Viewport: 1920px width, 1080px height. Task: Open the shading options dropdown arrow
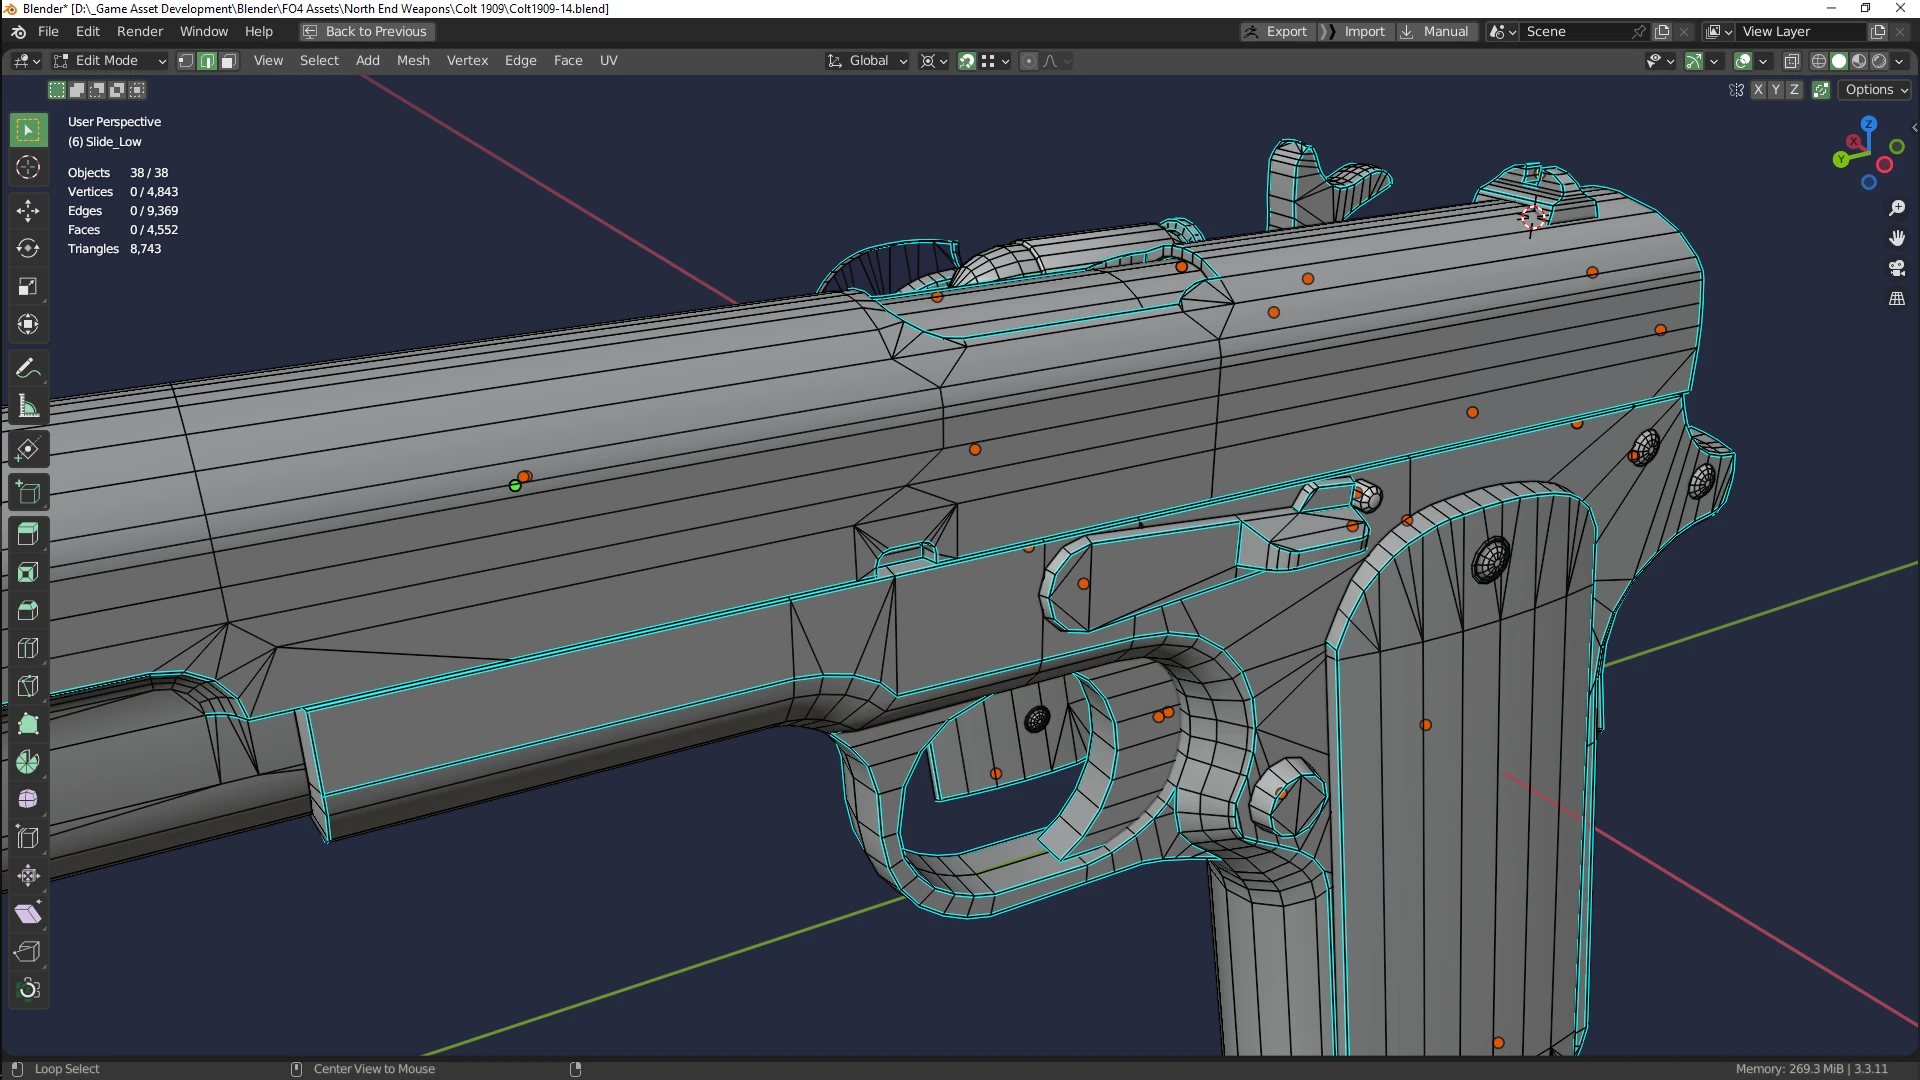coord(1900,61)
